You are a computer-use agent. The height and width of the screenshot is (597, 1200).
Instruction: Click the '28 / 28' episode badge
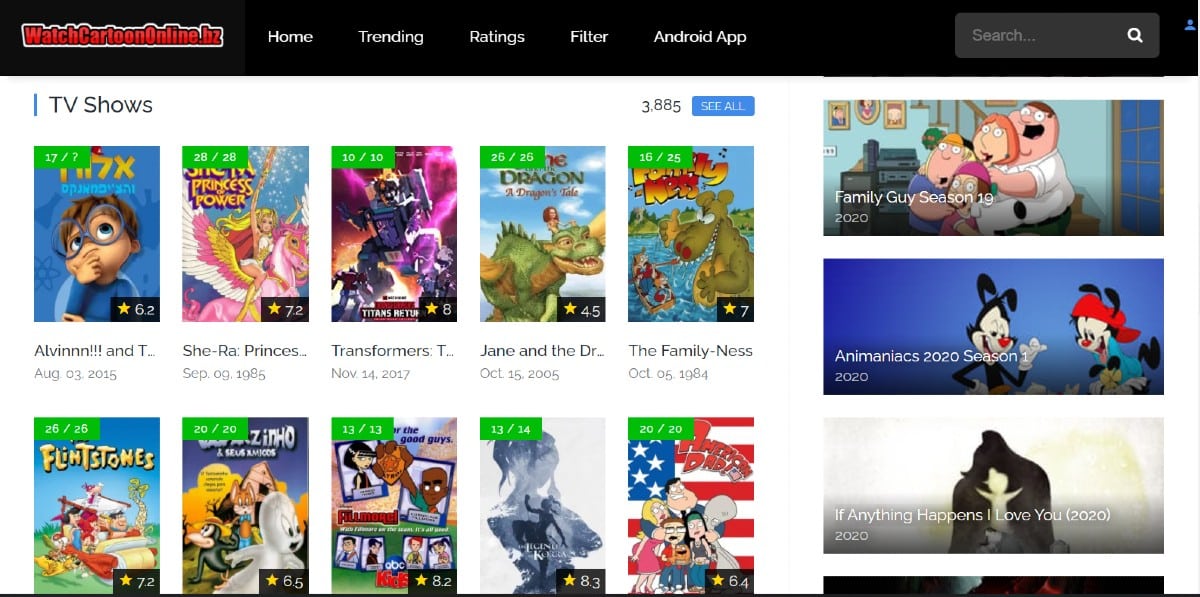pos(215,157)
